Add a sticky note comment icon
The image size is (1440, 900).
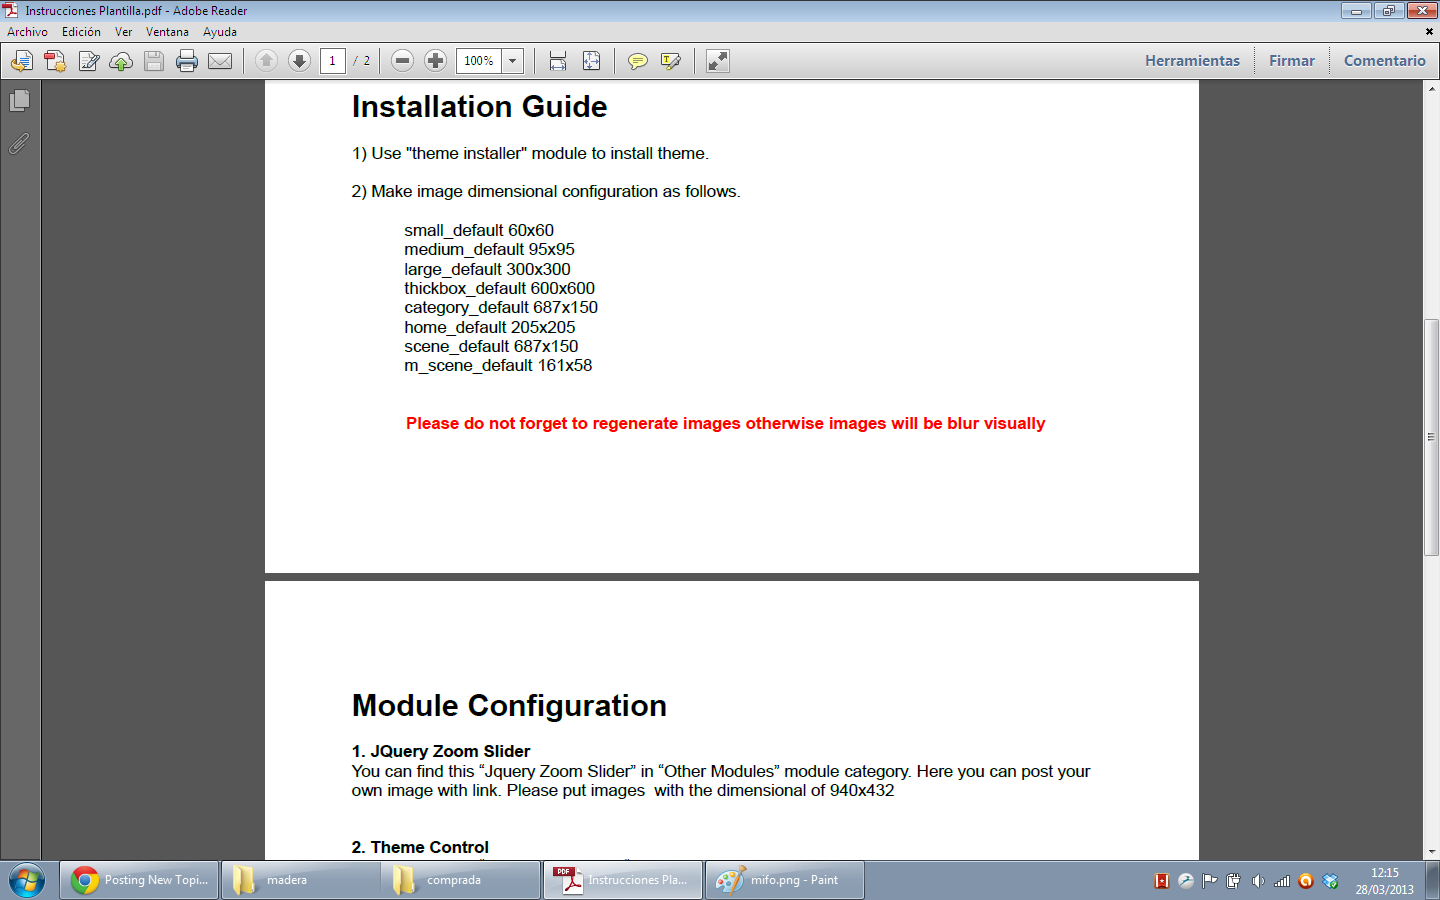coord(637,61)
